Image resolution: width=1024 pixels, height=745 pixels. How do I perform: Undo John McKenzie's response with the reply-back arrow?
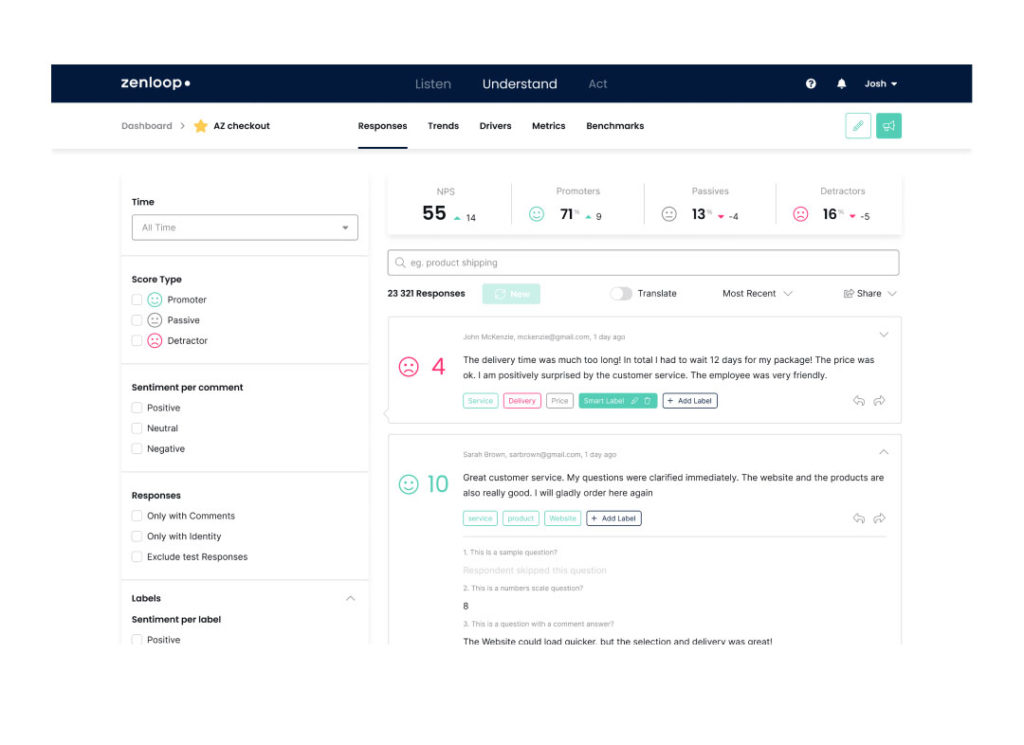pos(858,400)
